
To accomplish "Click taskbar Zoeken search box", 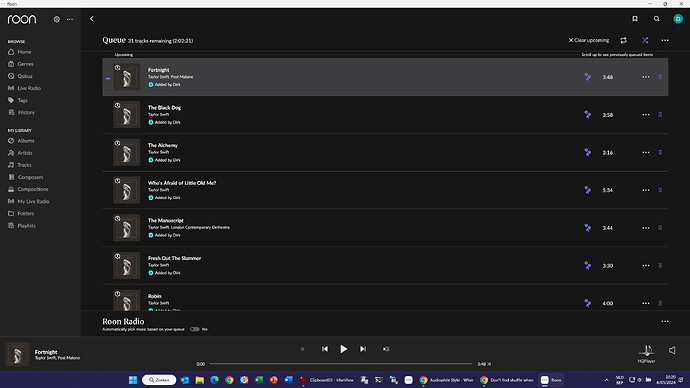I will [x=159, y=380].
